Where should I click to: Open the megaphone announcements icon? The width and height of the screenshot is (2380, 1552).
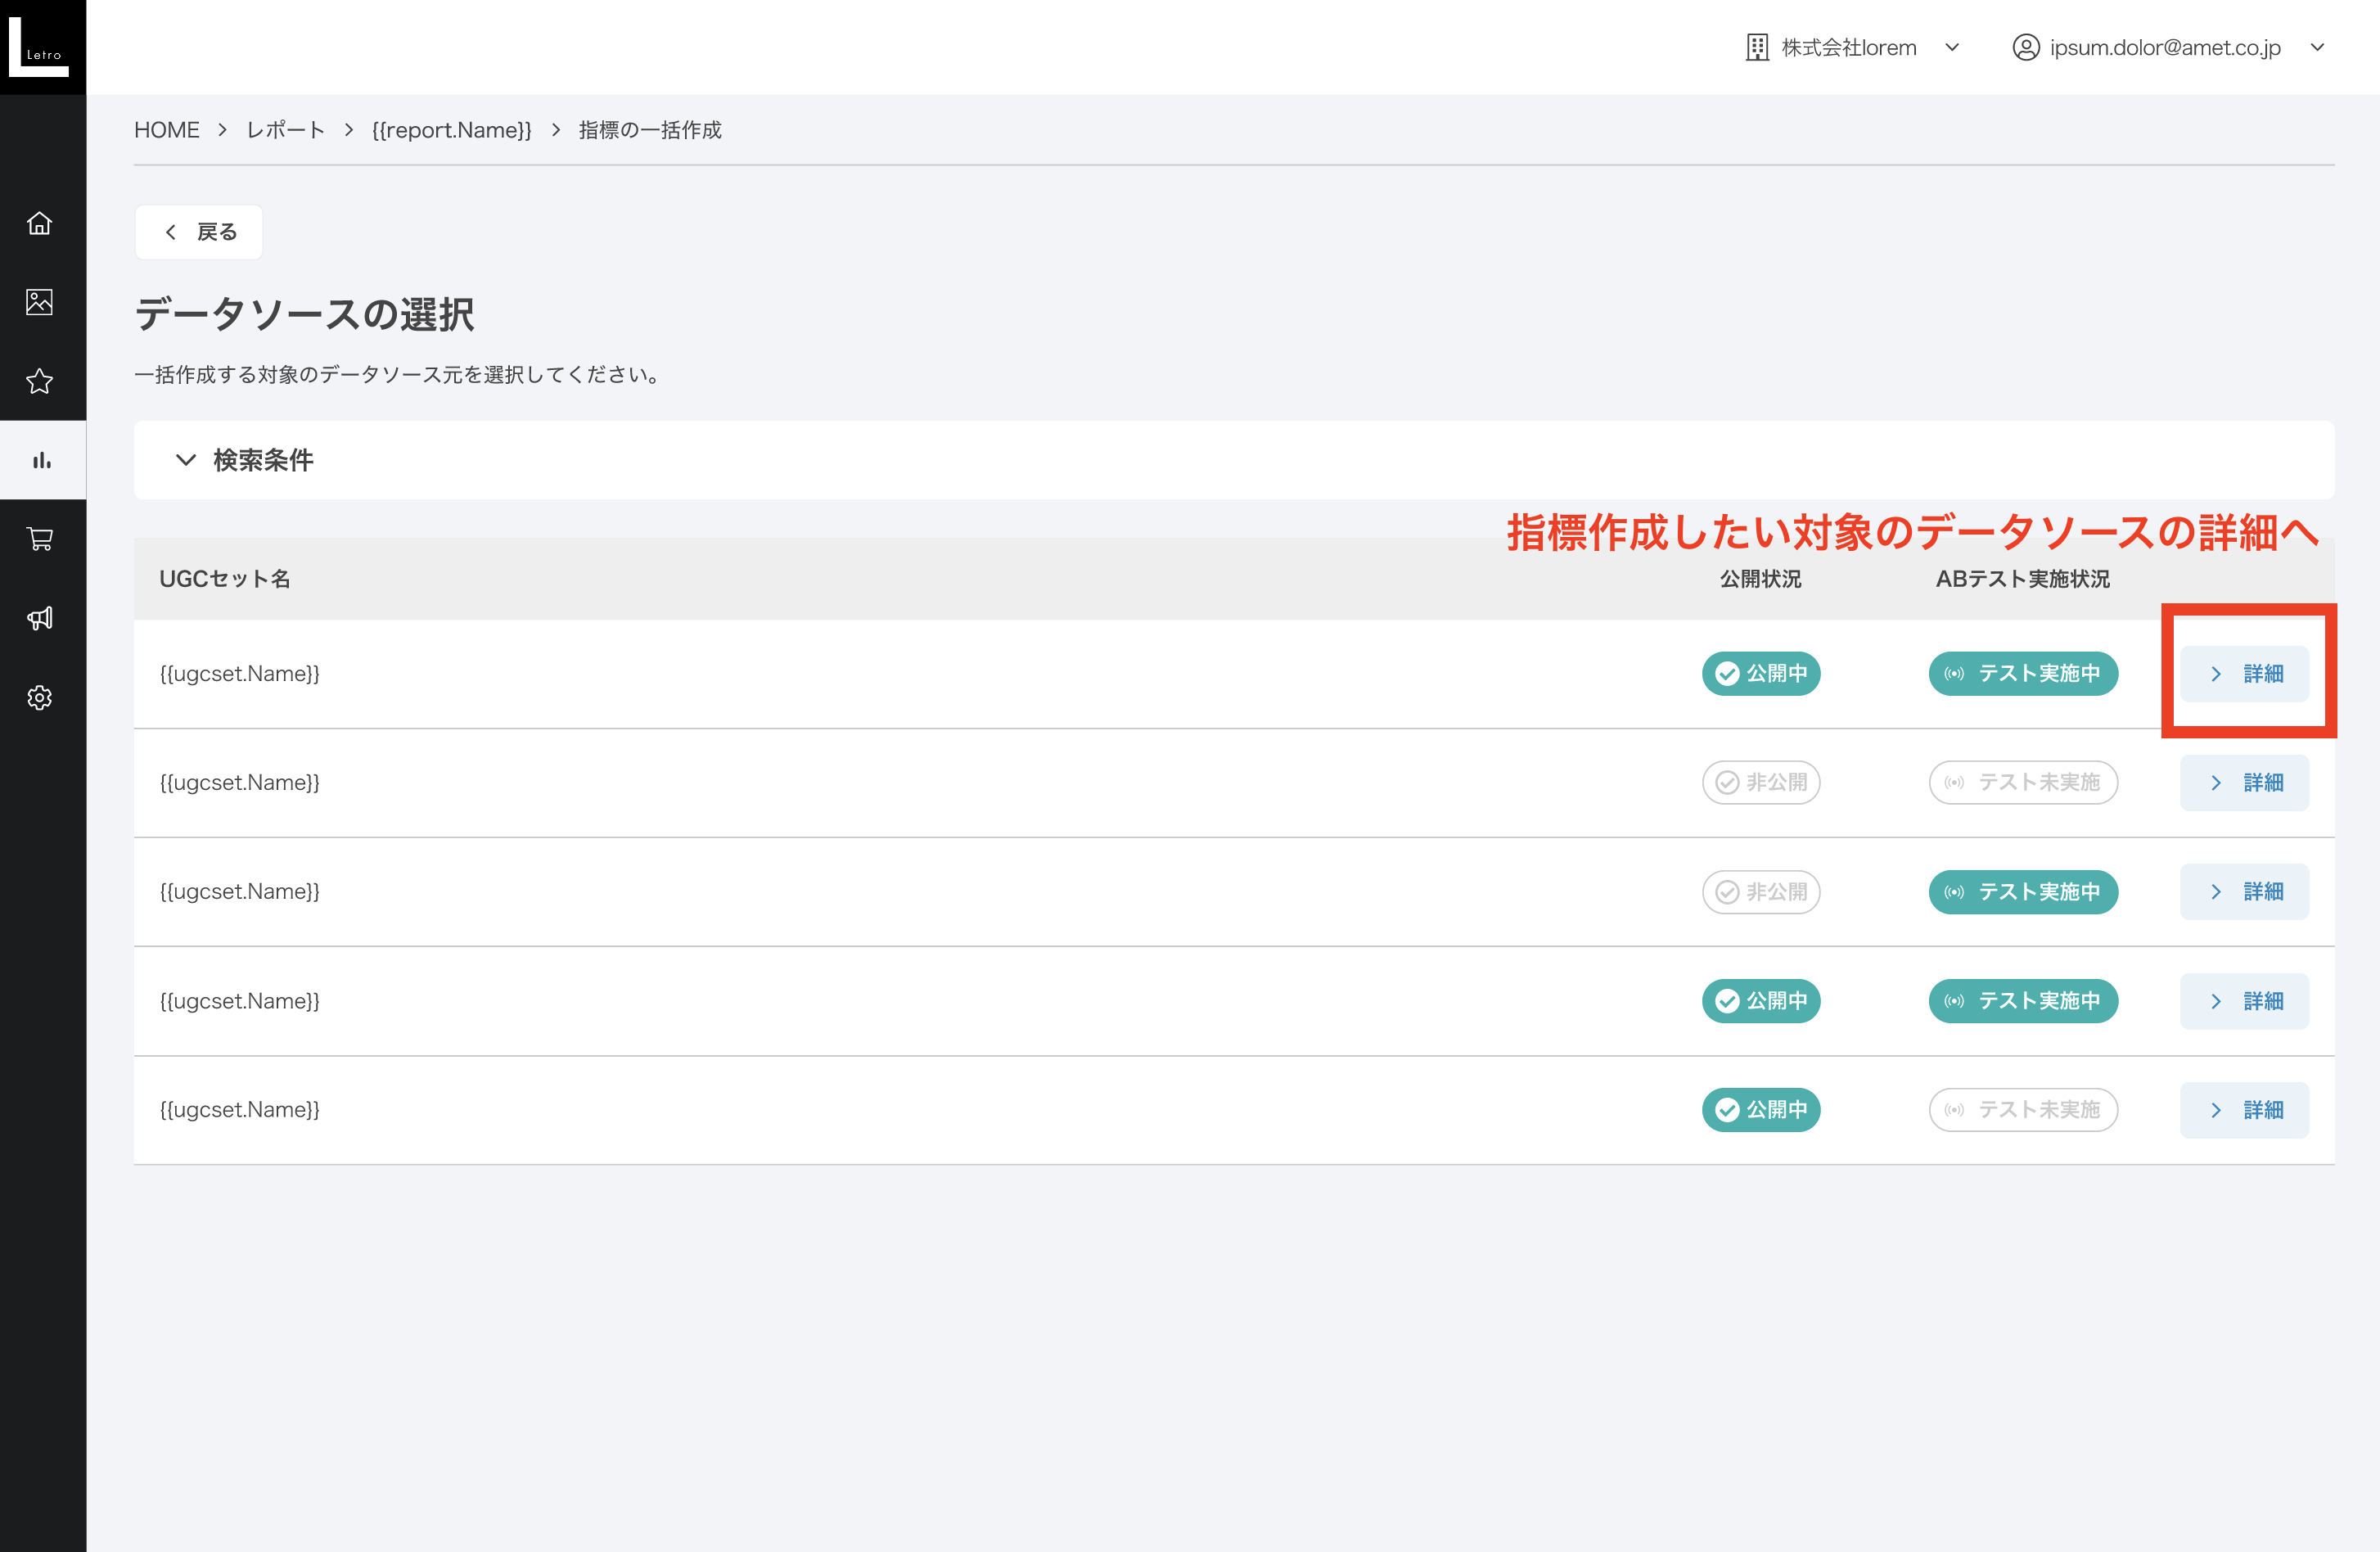(x=40, y=618)
